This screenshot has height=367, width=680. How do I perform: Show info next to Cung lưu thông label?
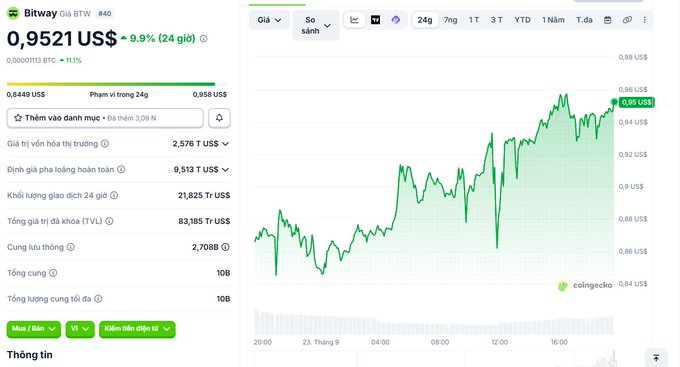click(x=71, y=247)
